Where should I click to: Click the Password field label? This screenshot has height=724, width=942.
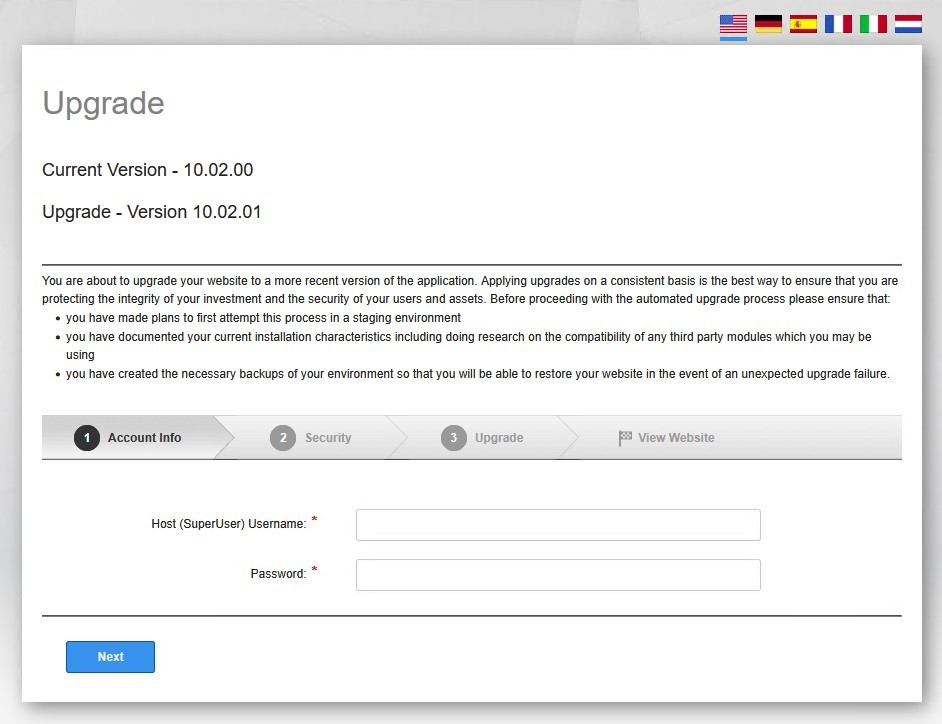(x=278, y=574)
